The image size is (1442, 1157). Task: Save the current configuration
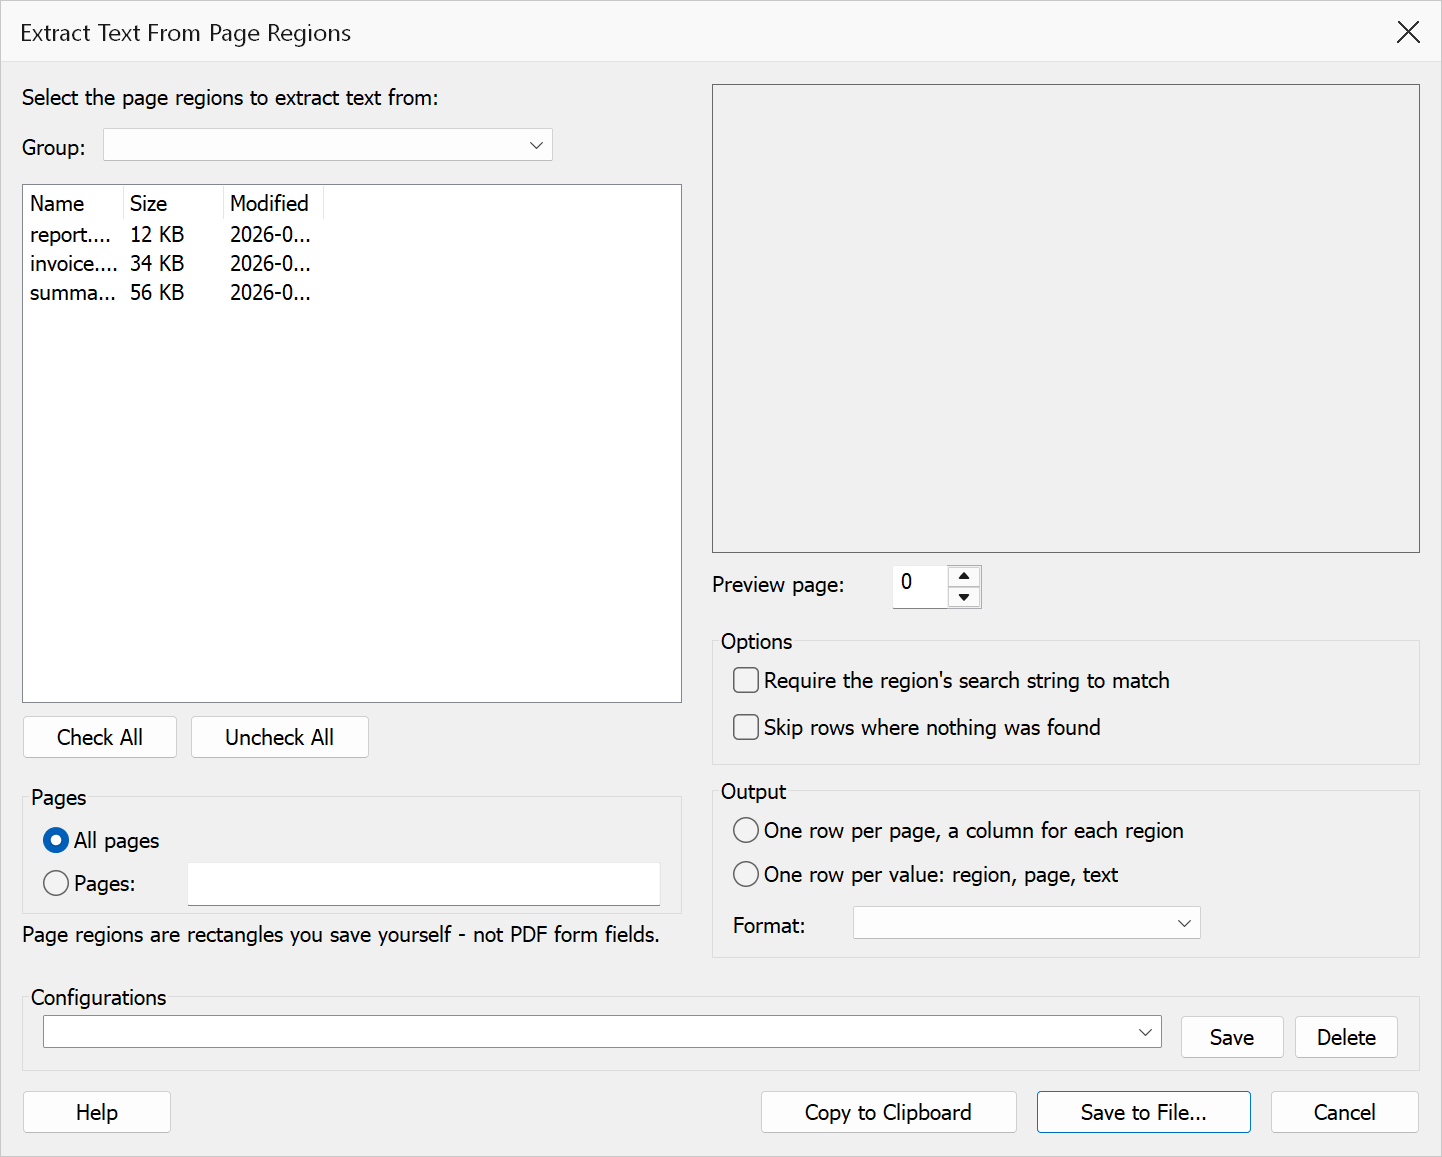point(1232,1037)
